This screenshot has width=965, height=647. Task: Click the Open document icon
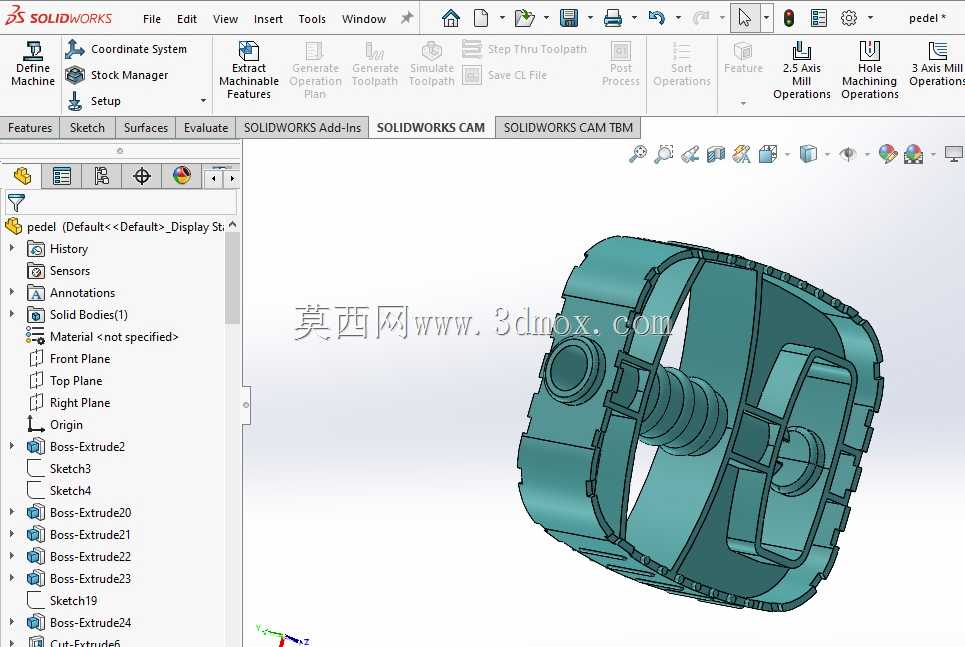coord(524,18)
